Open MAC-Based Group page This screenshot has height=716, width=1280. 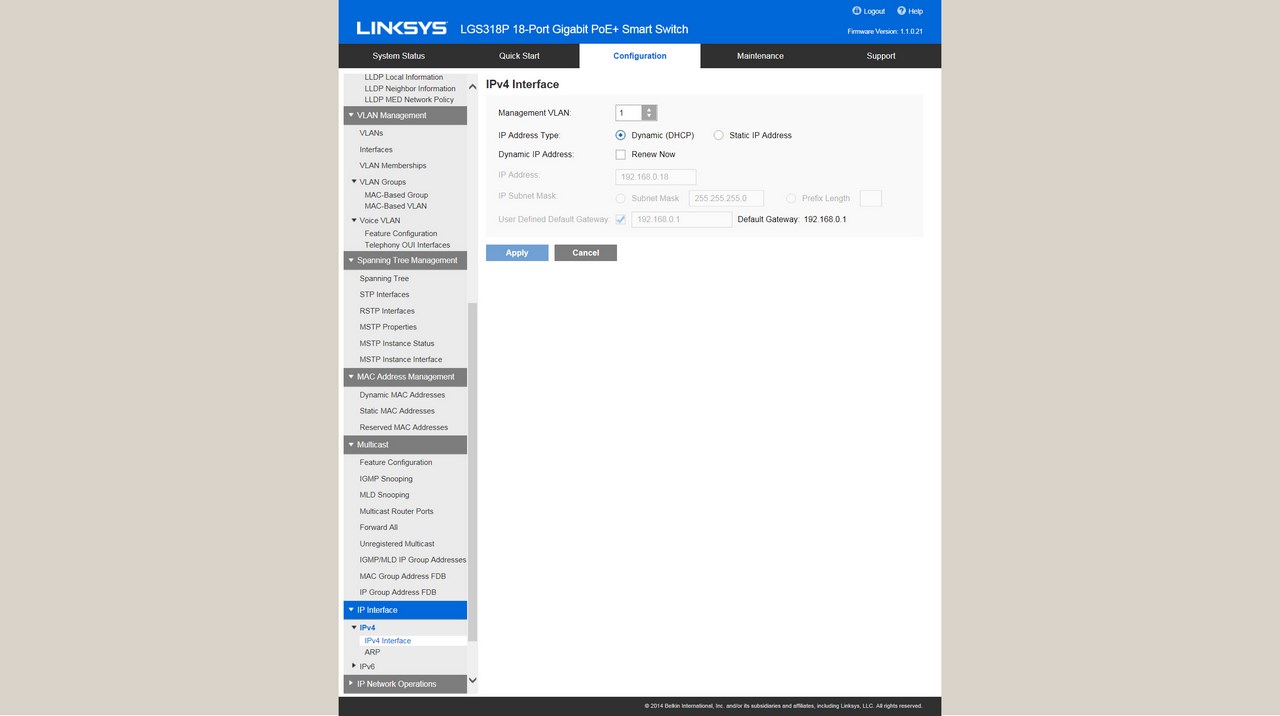coord(396,195)
